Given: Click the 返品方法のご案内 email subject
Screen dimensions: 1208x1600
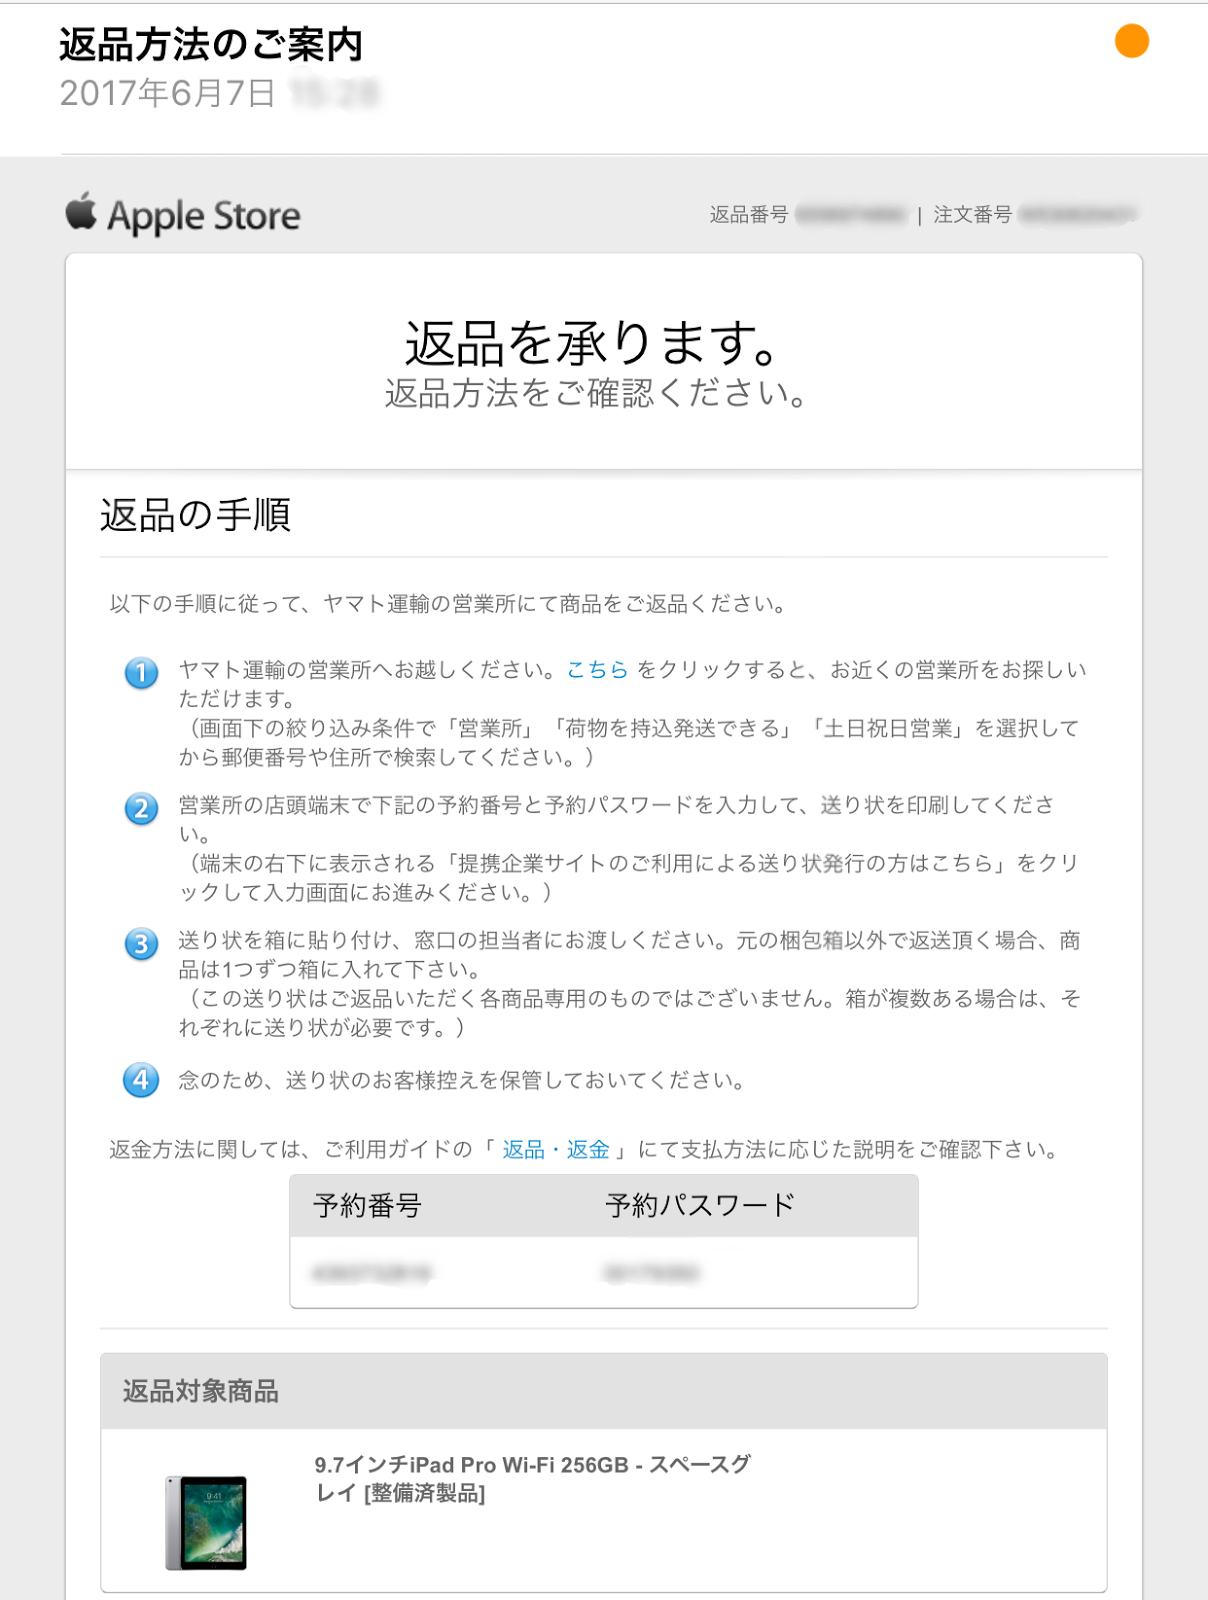Looking at the screenshot, I should click(211, 45).
